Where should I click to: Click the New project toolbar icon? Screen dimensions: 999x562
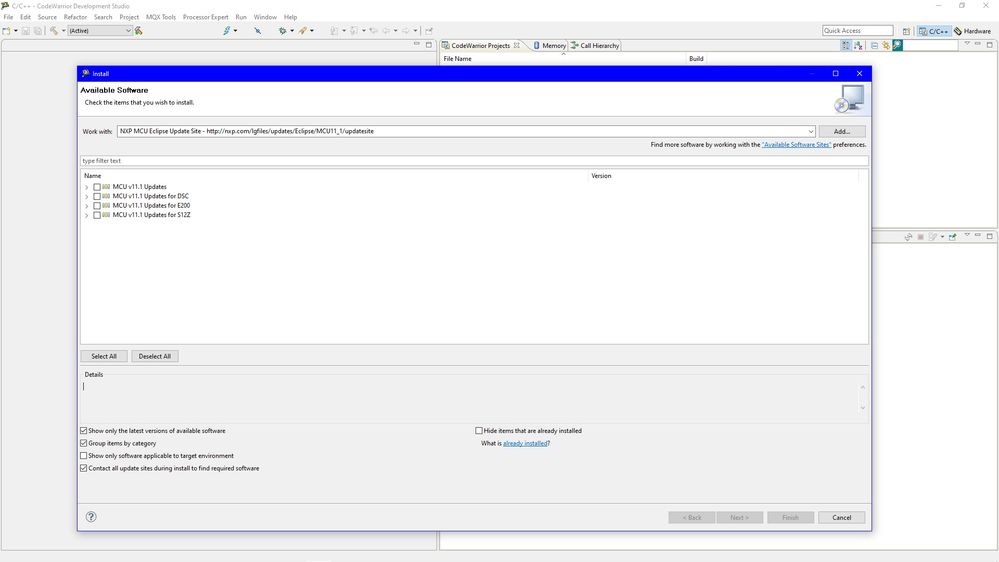click(6, 31)
